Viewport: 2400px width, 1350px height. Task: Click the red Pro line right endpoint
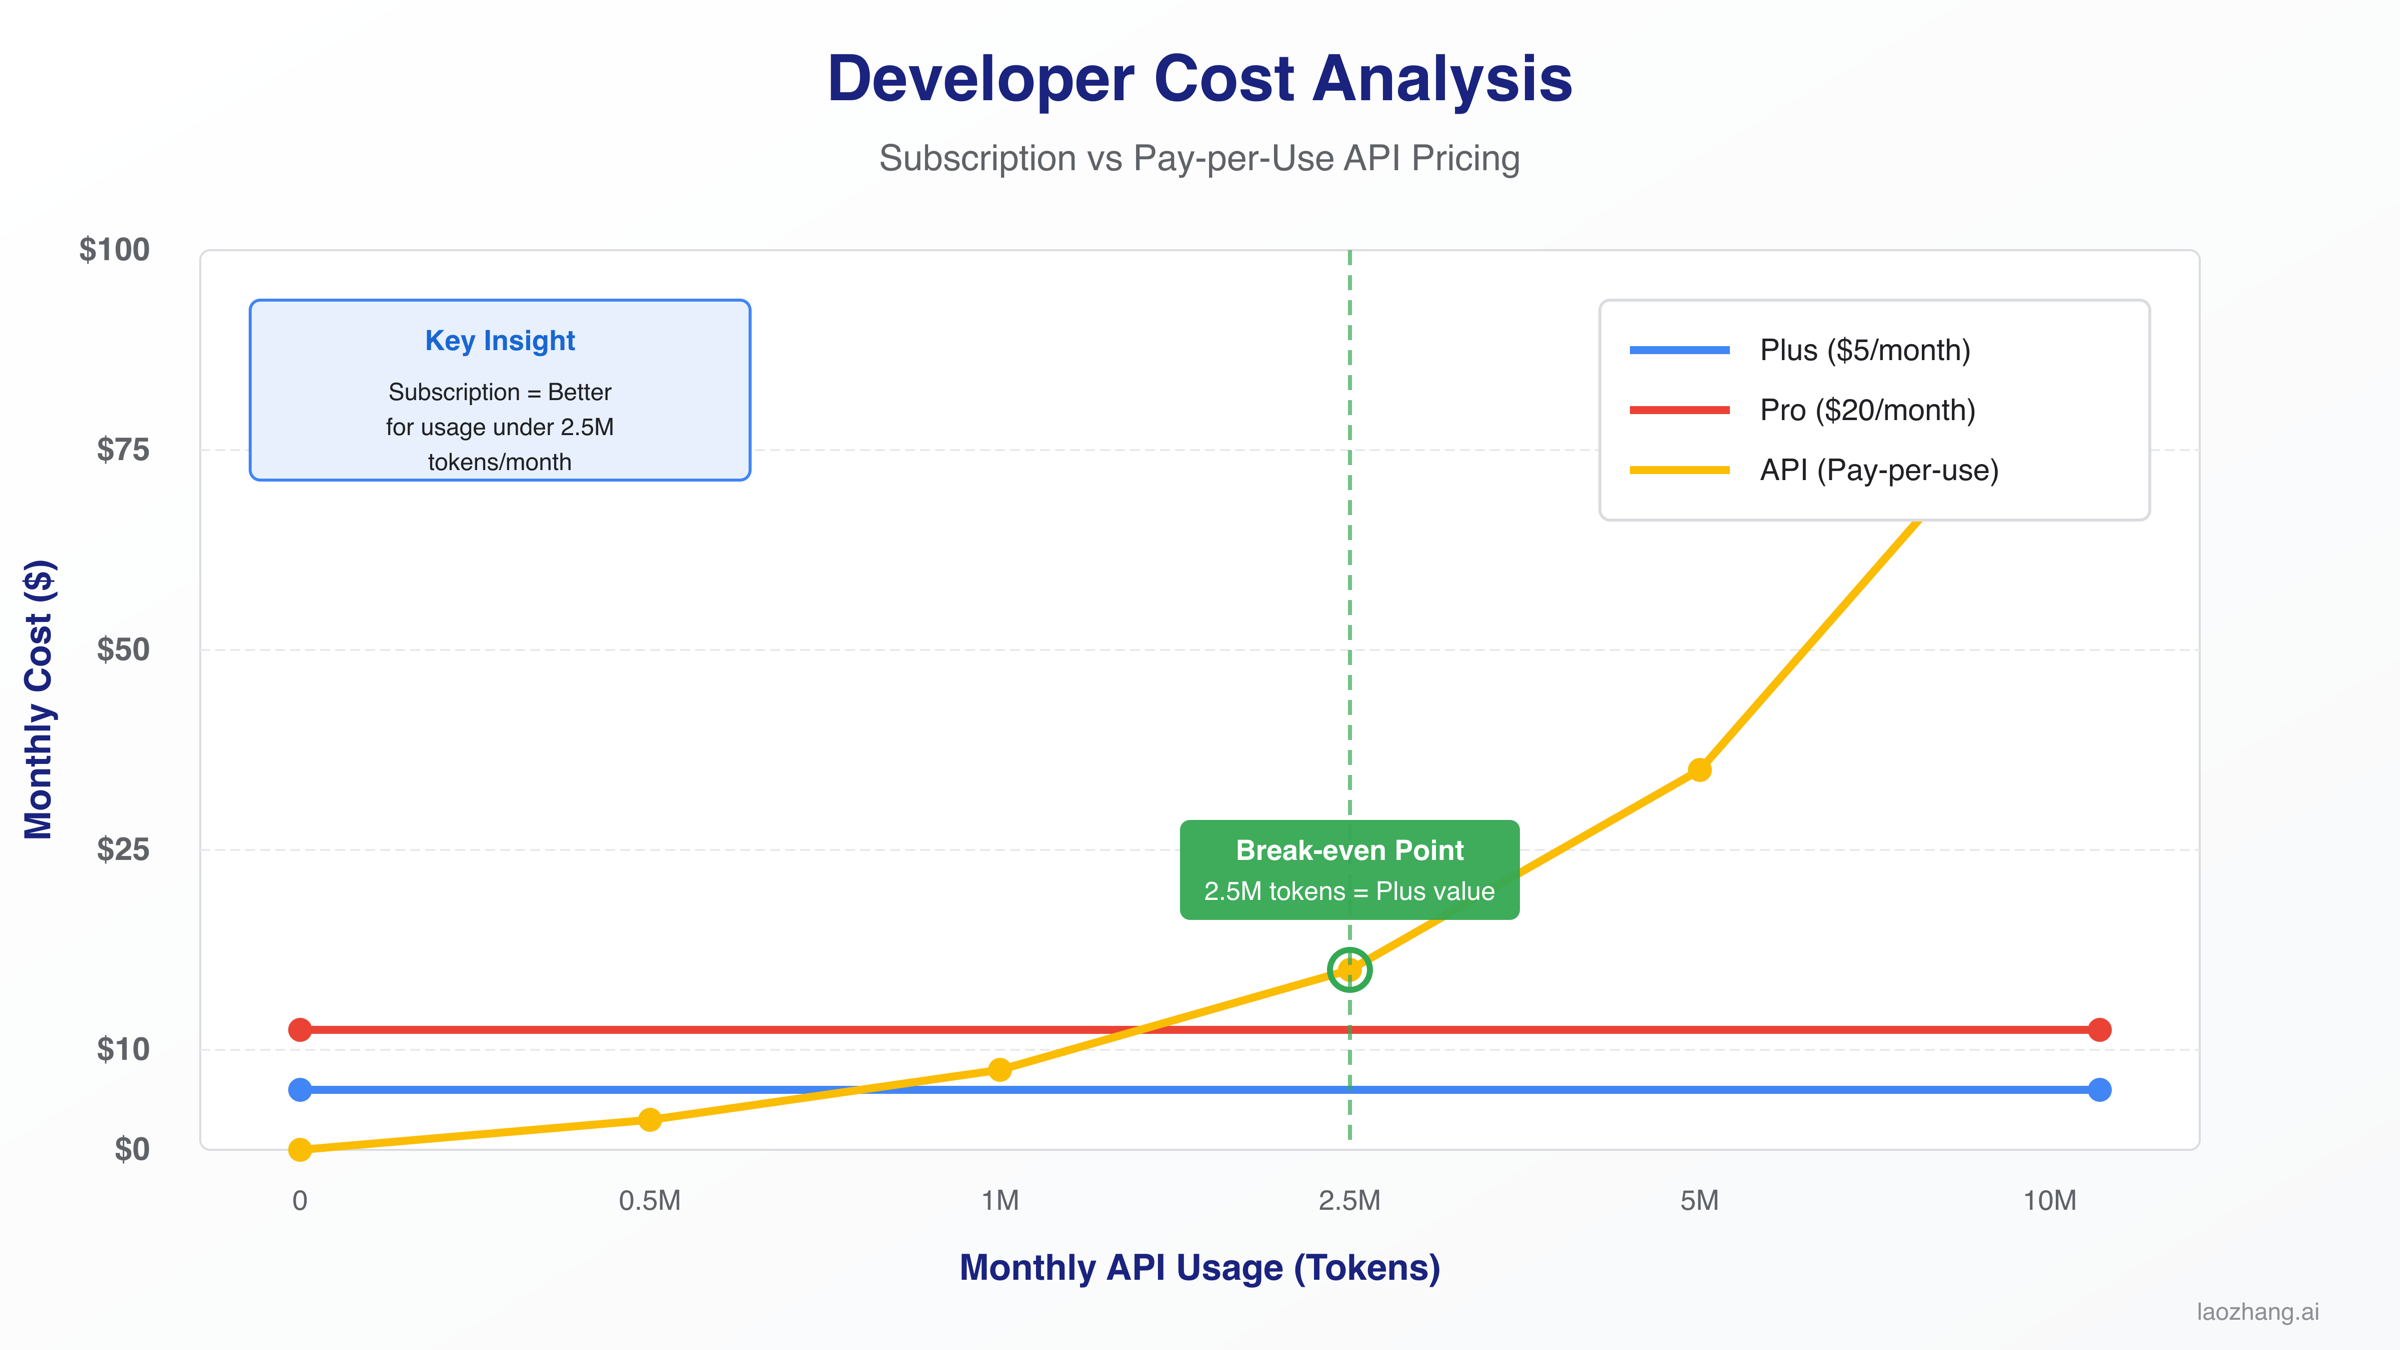pos(2099,1029)
